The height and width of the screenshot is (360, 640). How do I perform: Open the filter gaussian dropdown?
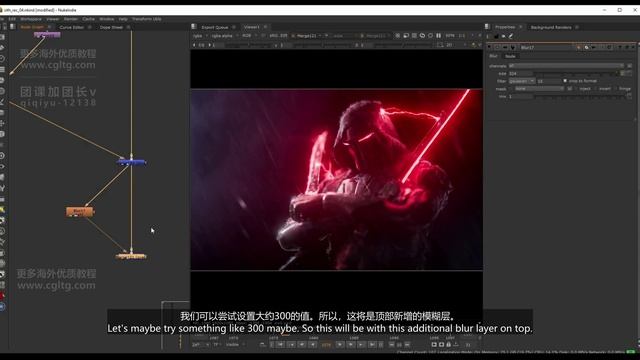521,81
